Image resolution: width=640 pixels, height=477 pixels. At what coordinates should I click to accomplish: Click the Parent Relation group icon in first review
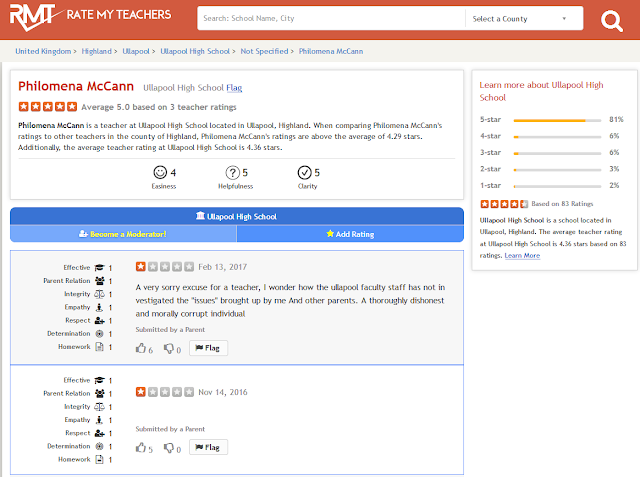point(100,281)
